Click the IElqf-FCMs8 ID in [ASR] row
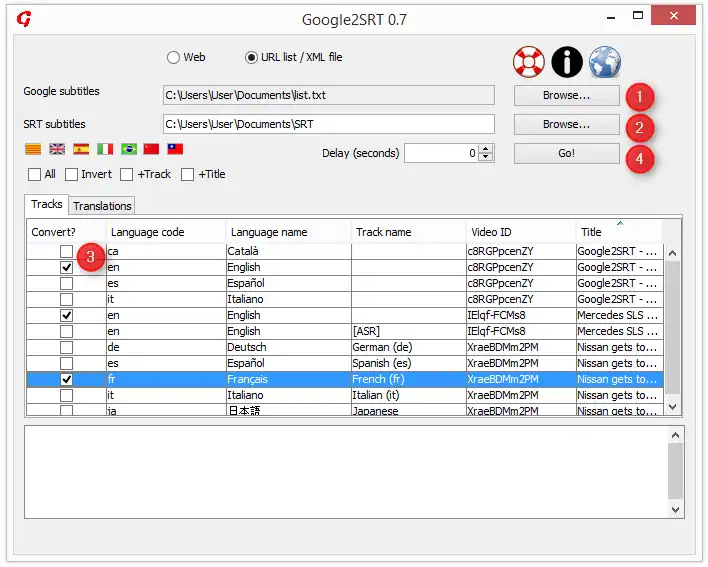The image size is (708, 567). pyautogui.click(x=521, y=331)
